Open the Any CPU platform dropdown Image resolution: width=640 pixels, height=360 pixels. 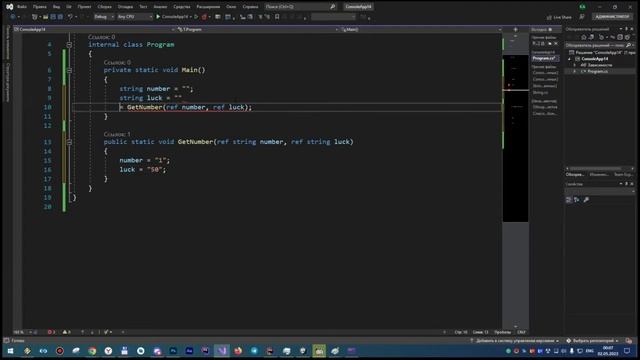(x=135, y=17)
